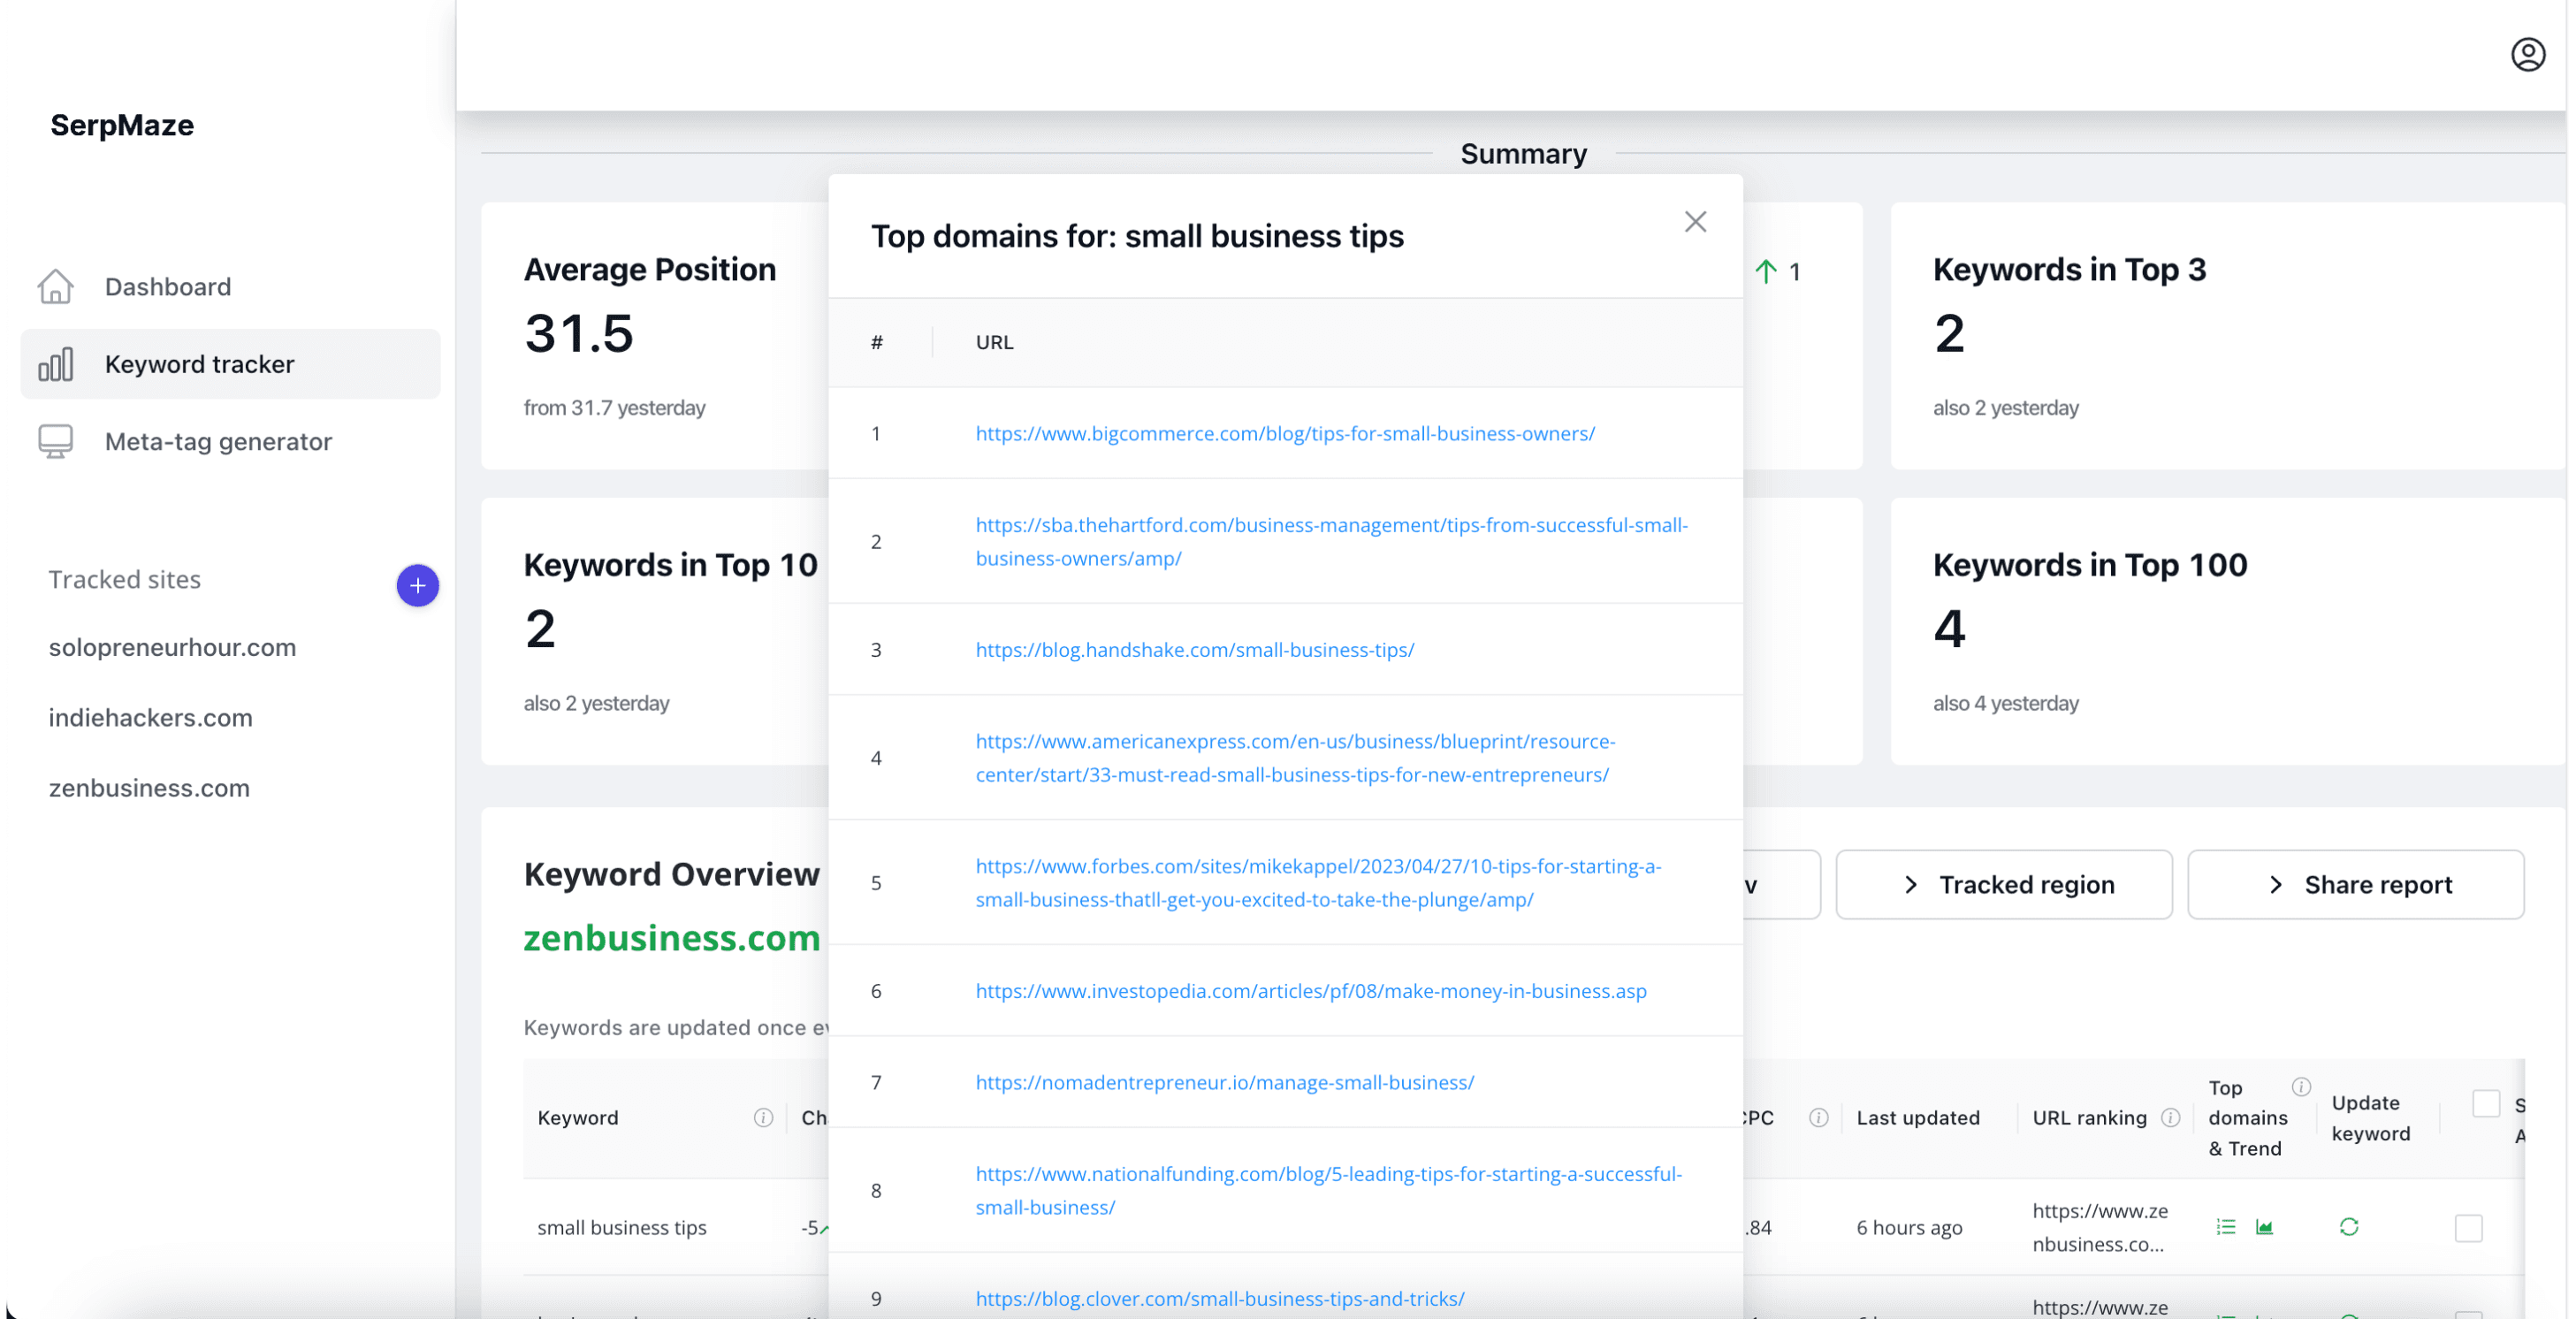Click the Average Position value 31.5

point(578,333)
